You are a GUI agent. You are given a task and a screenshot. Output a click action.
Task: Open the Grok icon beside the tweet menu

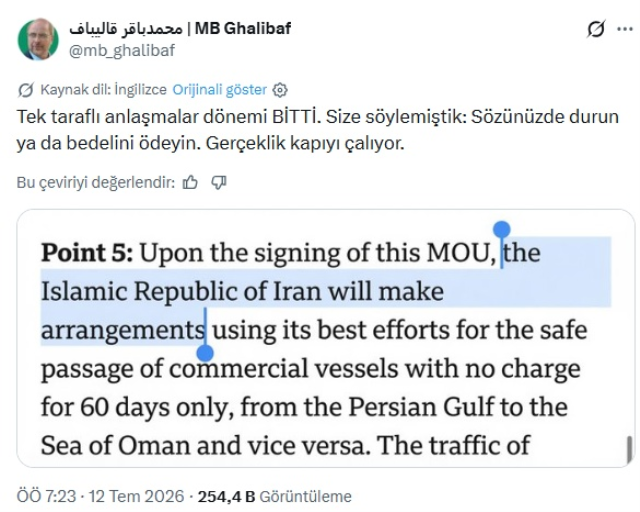click(596, 29)
